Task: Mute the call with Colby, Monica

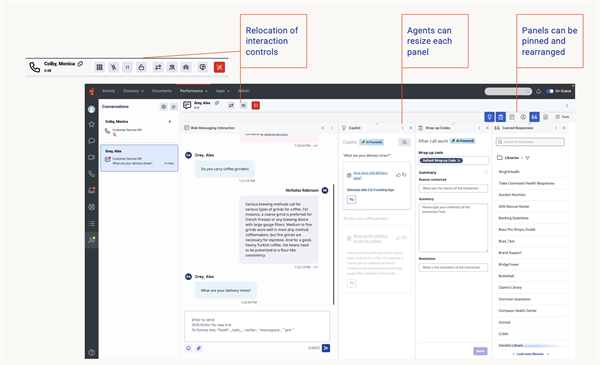Action: point(114,67)
